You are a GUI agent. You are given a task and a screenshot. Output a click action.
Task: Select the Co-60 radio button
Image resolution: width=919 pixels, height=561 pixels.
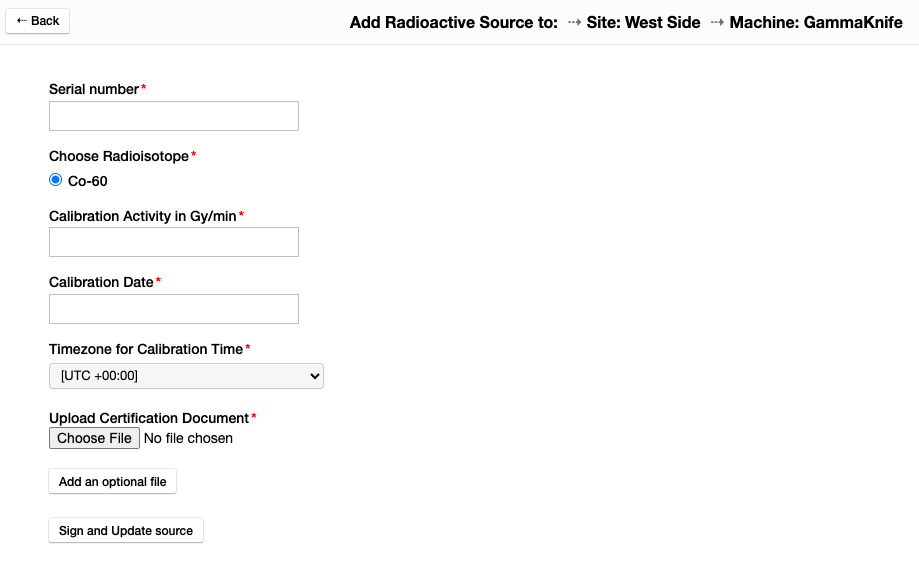[x=56, y=180]
